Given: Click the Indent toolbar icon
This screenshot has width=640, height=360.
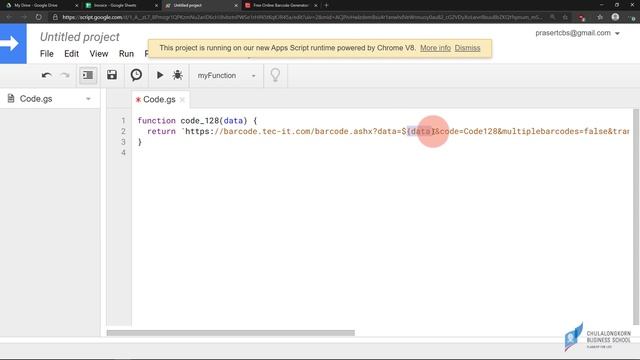Looking at the screenshot, I should [x=88, y=75].
